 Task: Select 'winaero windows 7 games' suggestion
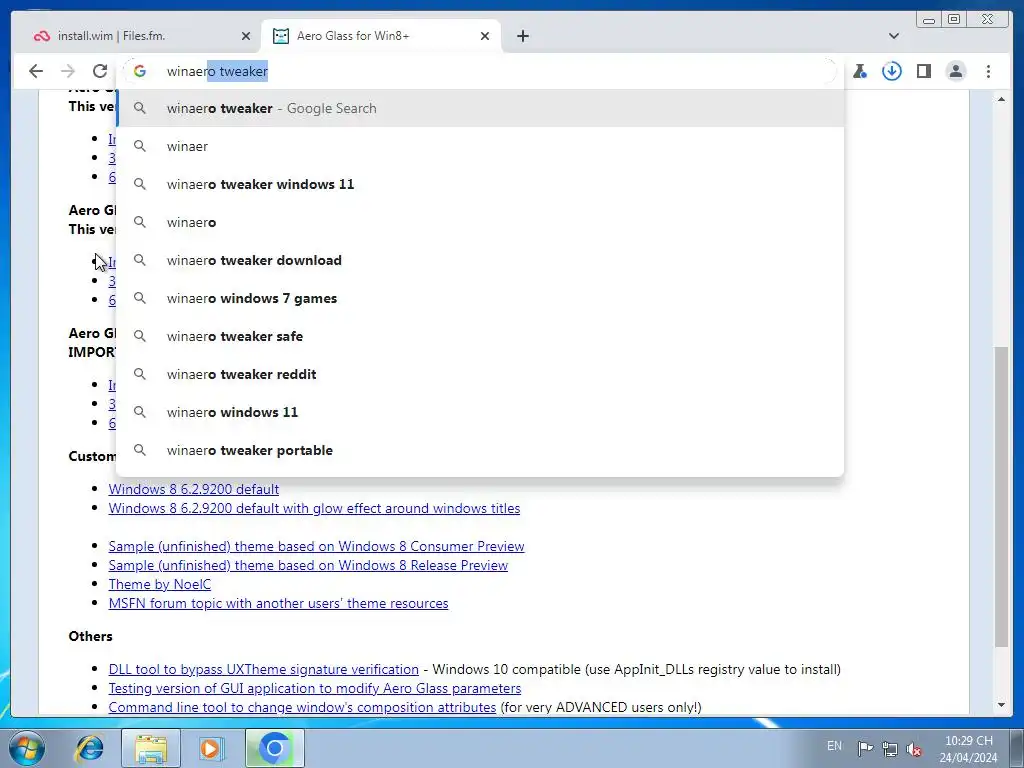480,298
